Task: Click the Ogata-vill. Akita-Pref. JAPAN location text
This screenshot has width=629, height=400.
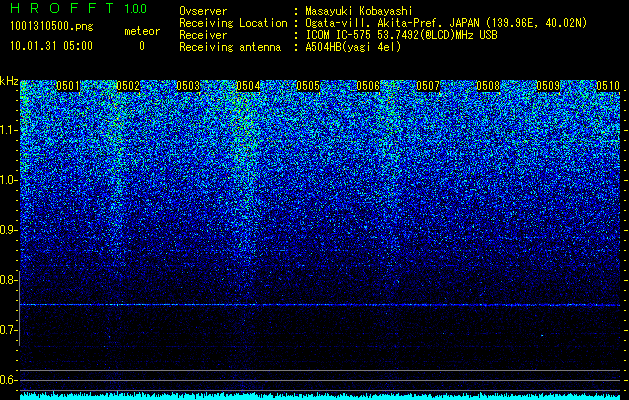Action: (446, 23)
